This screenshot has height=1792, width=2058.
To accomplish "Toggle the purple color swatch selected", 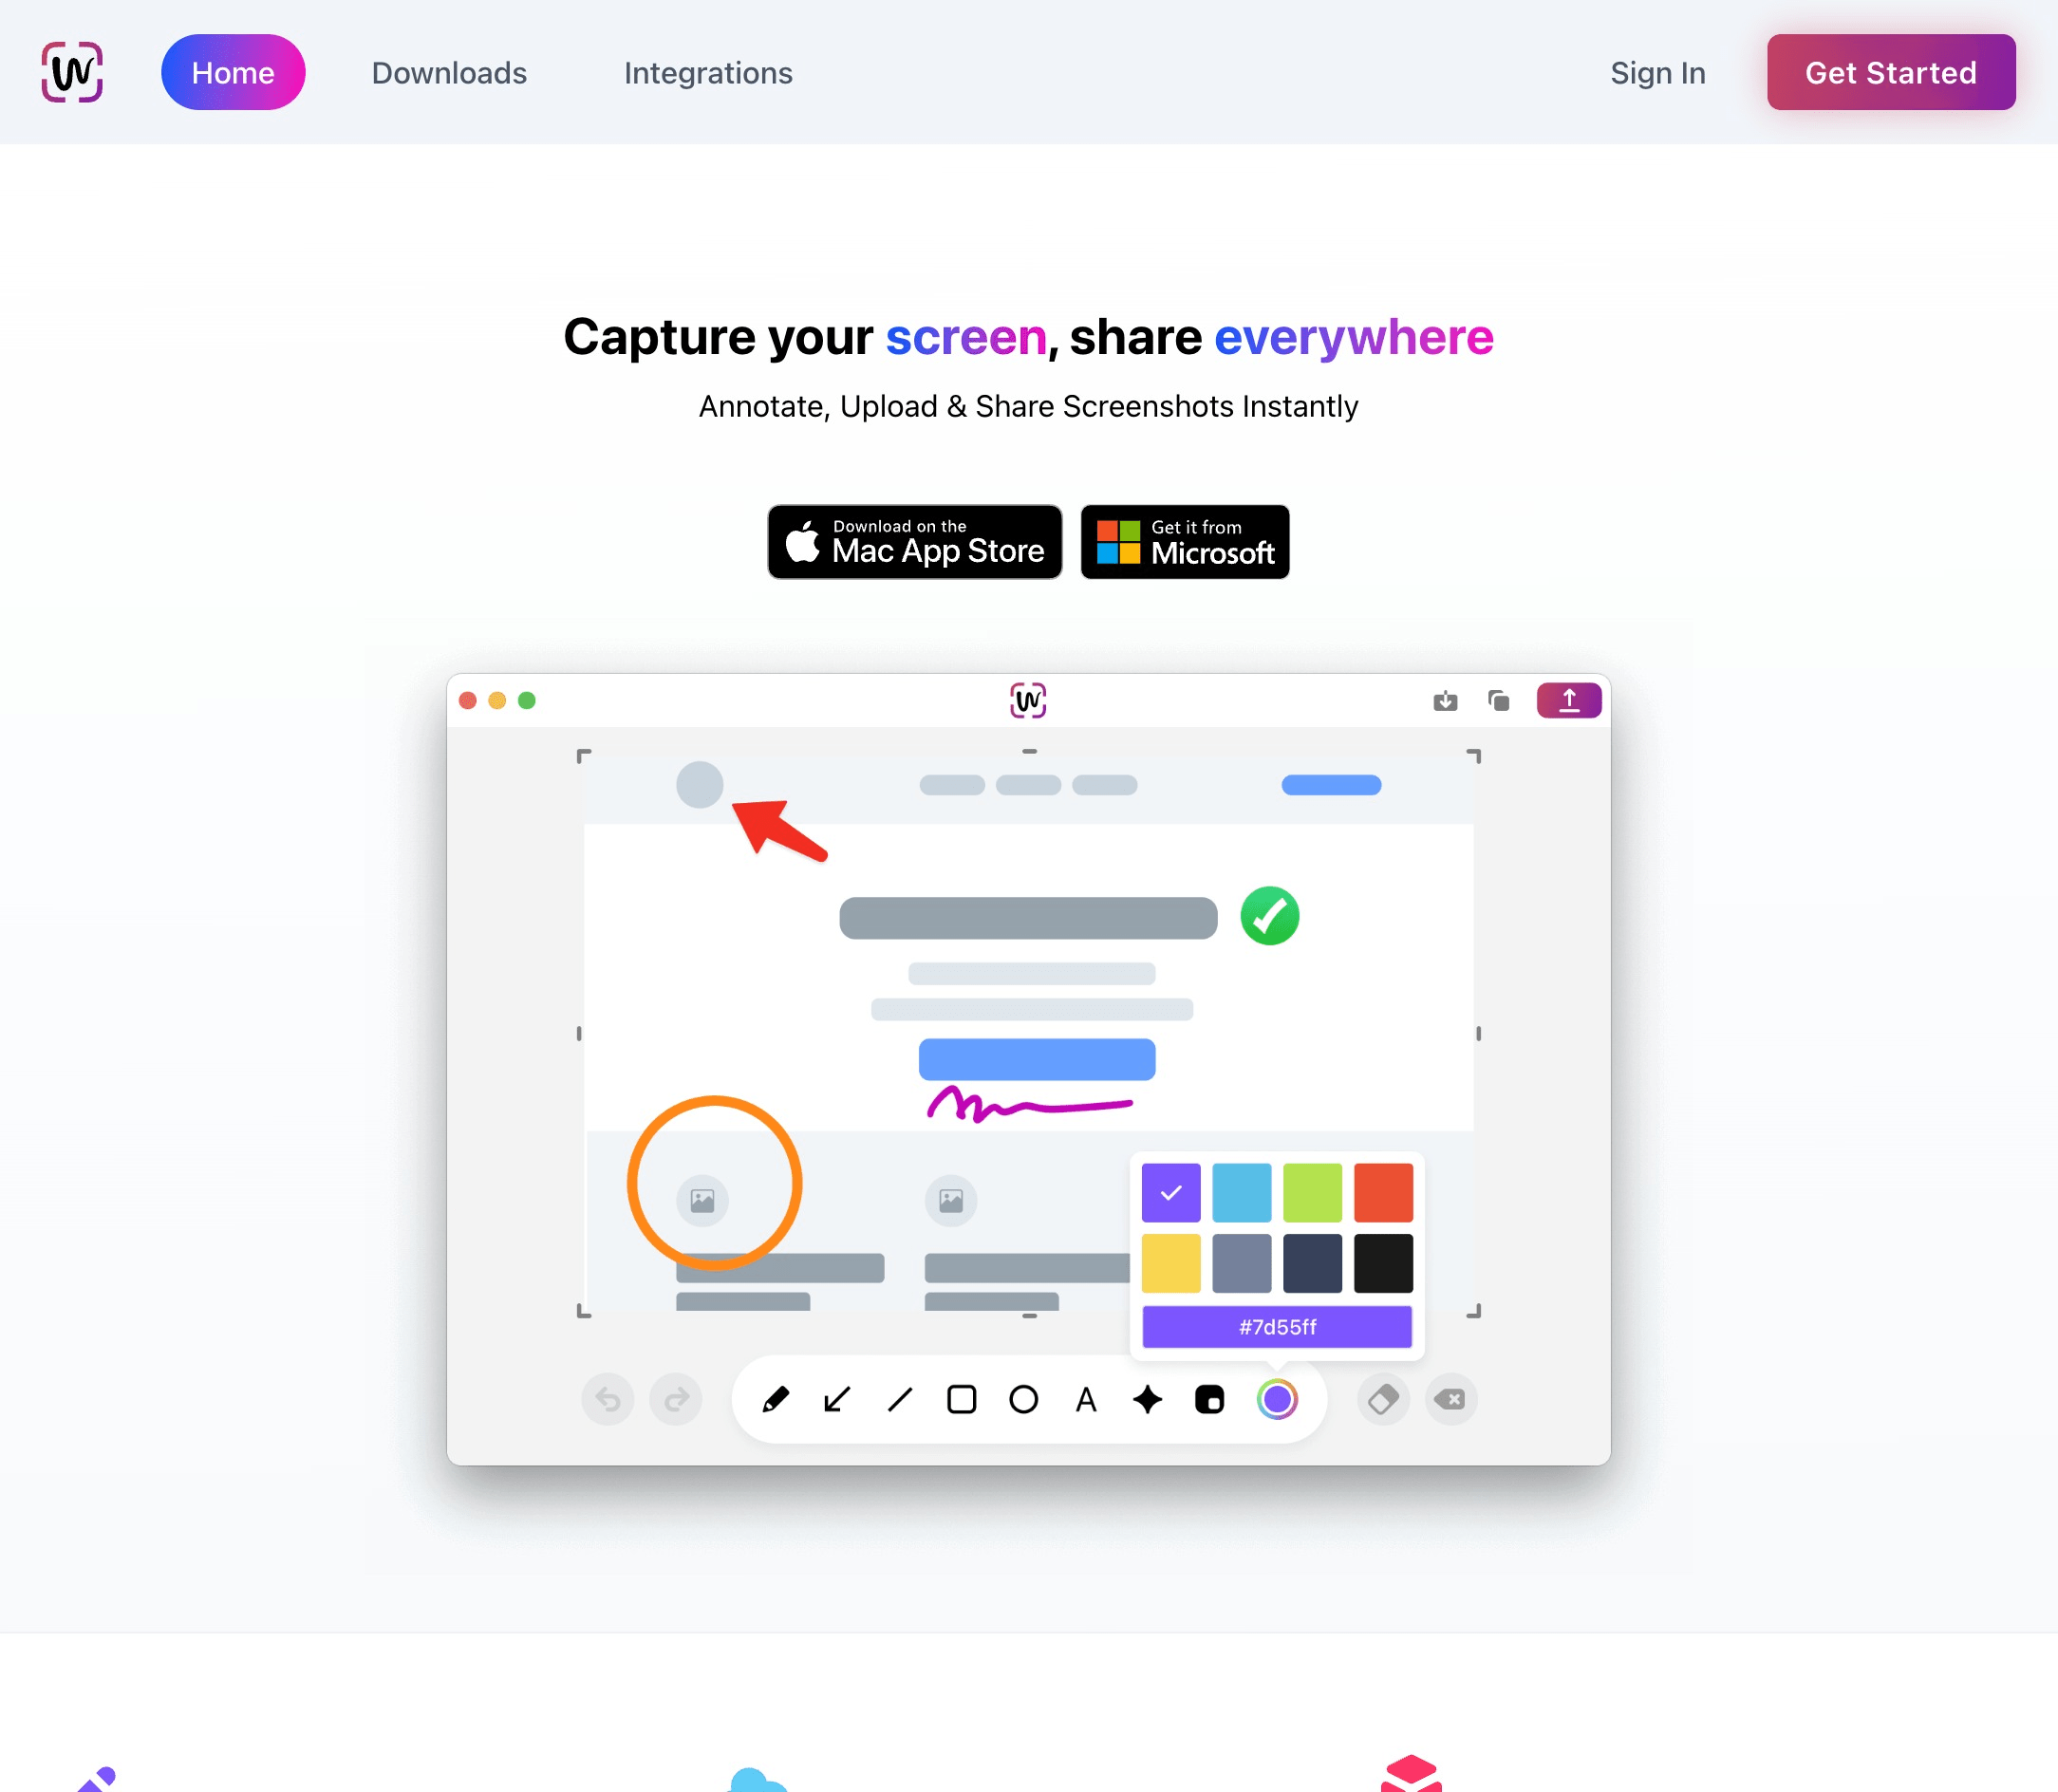I will [x=1170, y=1190].
